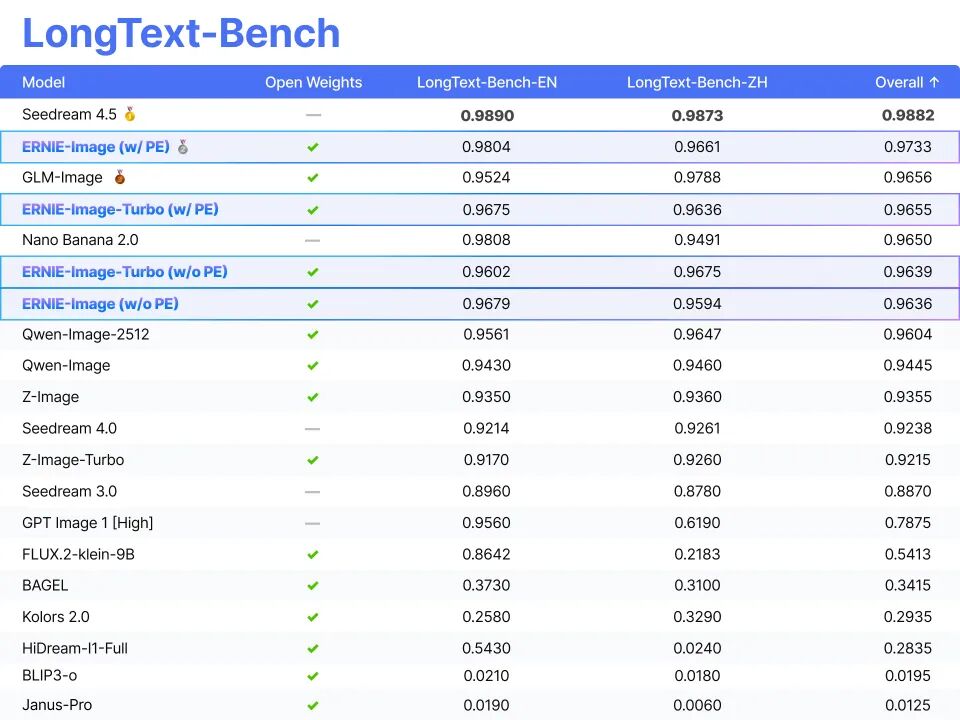This screenshot has width=960, height=720.
Task: Sort by the LongText-Bench-EN column header
Action: (487, 83)
